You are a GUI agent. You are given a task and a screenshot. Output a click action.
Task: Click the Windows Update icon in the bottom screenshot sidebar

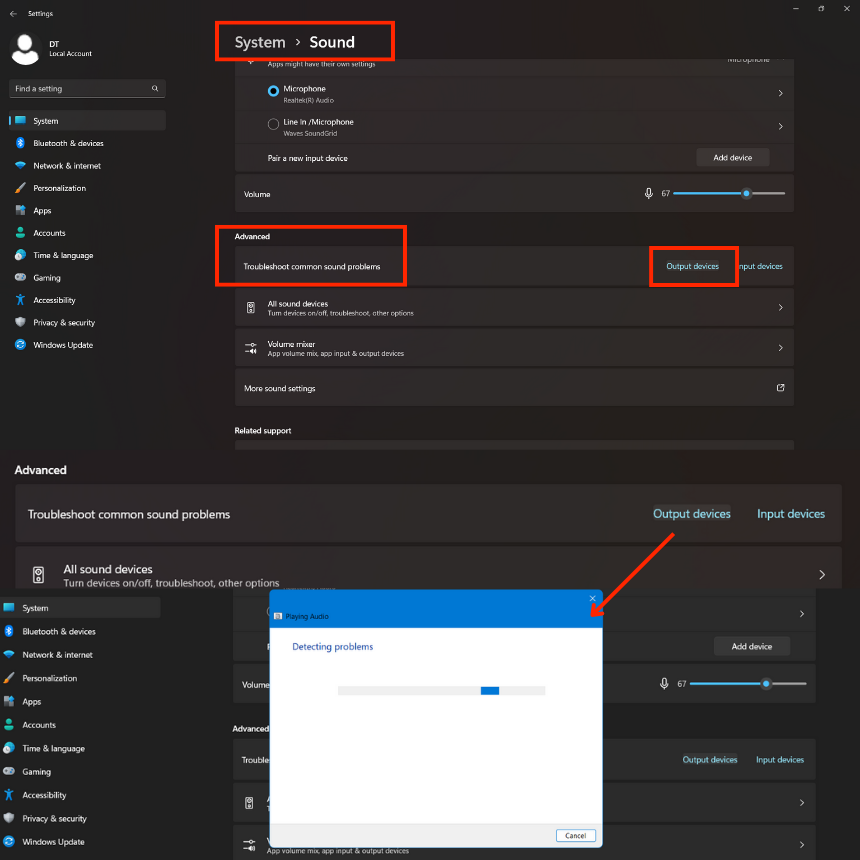9,841
